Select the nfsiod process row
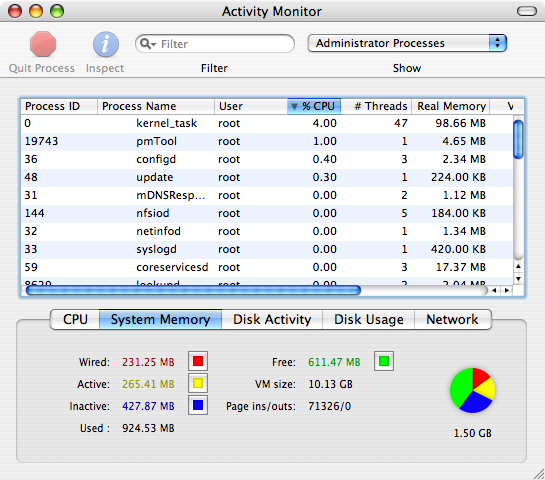The height and width of the screenshot is (480, 545). 267,213
